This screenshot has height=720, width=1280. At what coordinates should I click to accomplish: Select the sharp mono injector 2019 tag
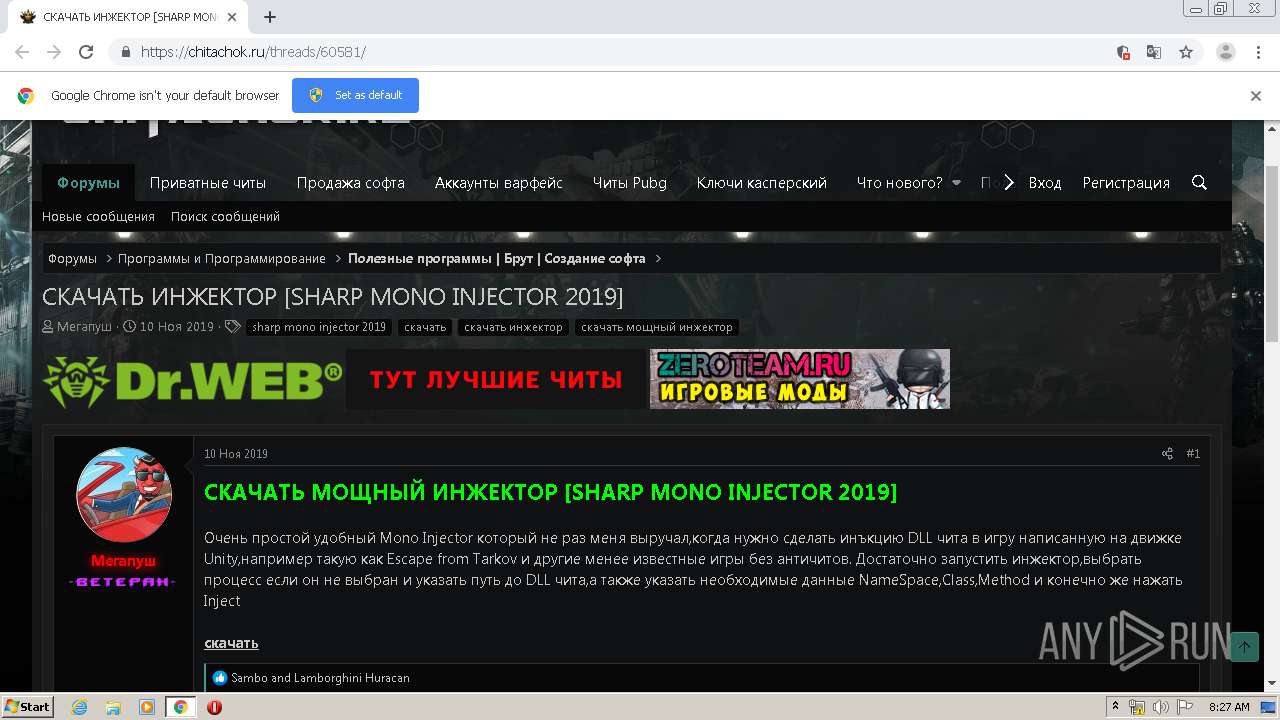tap(319, 327)
